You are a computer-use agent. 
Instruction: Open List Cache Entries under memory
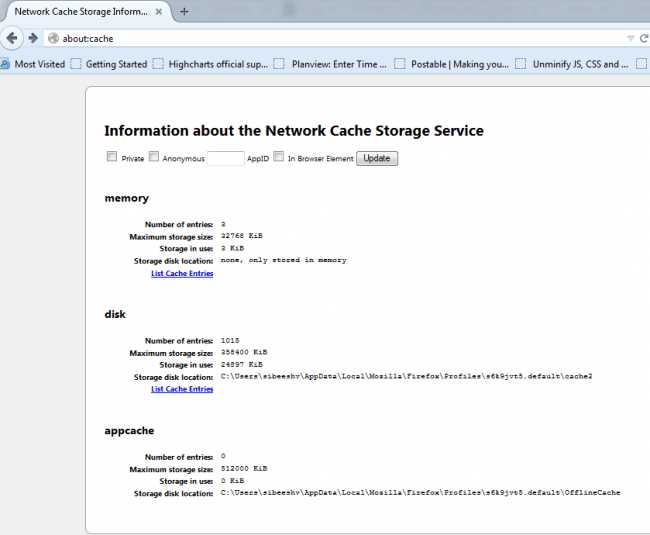[x=182, y=274]
